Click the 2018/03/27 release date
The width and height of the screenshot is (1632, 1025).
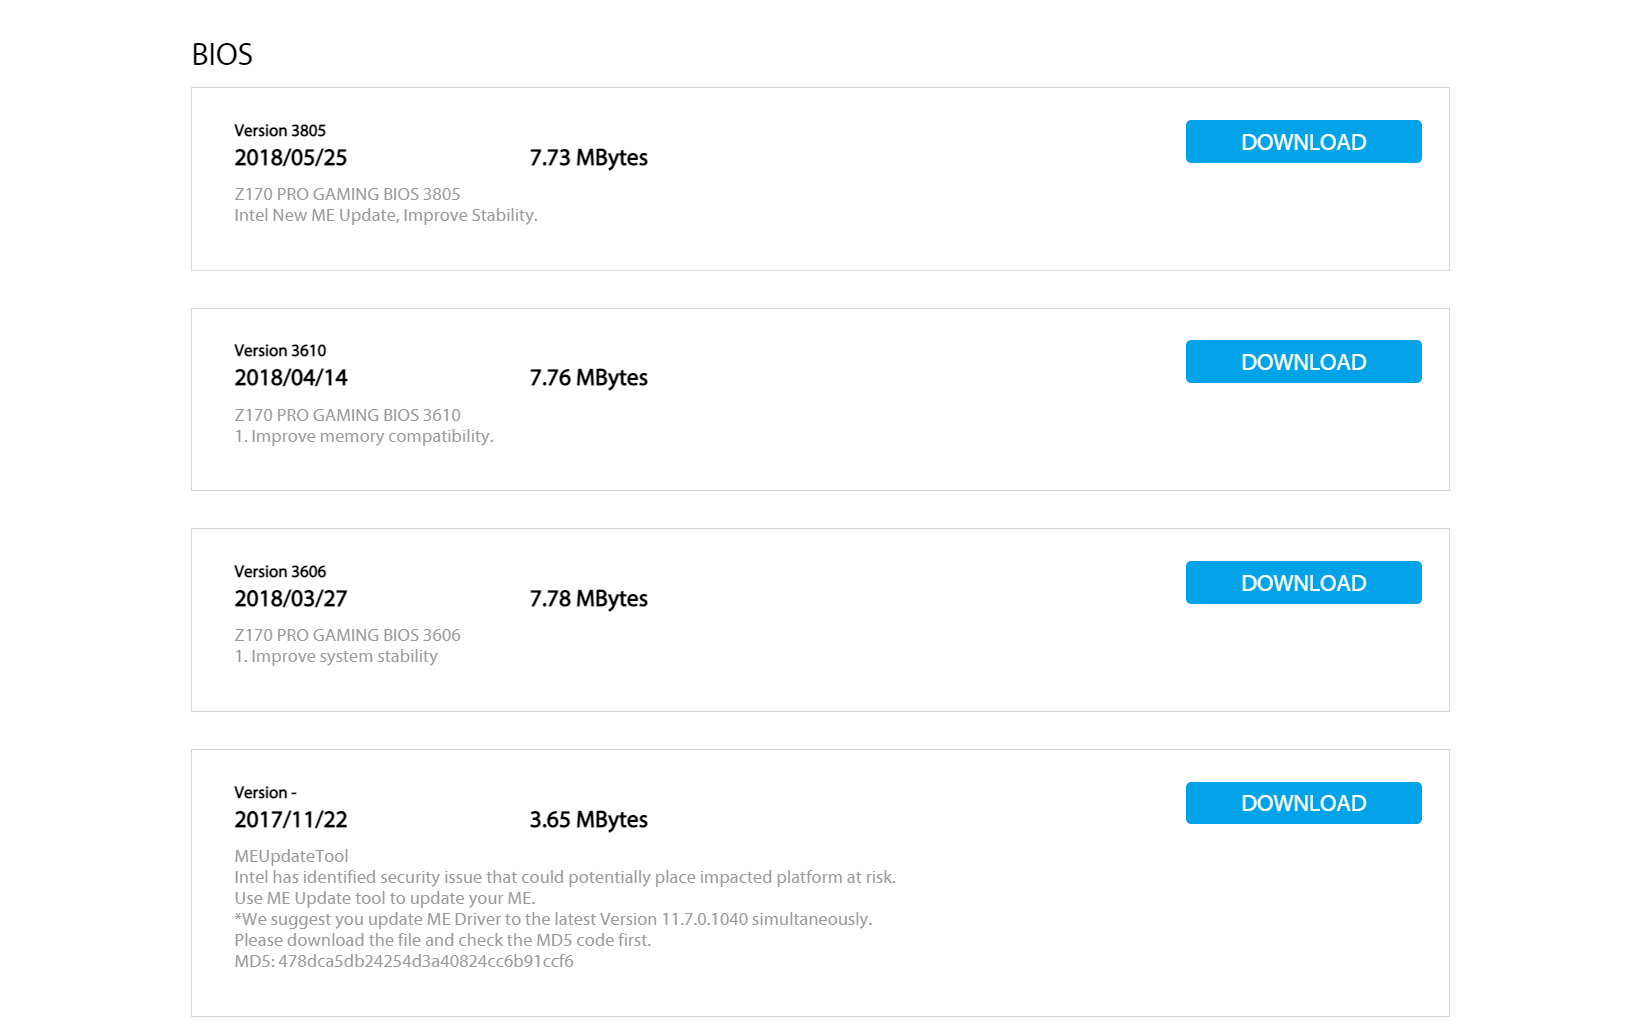[x=291, y=599]
